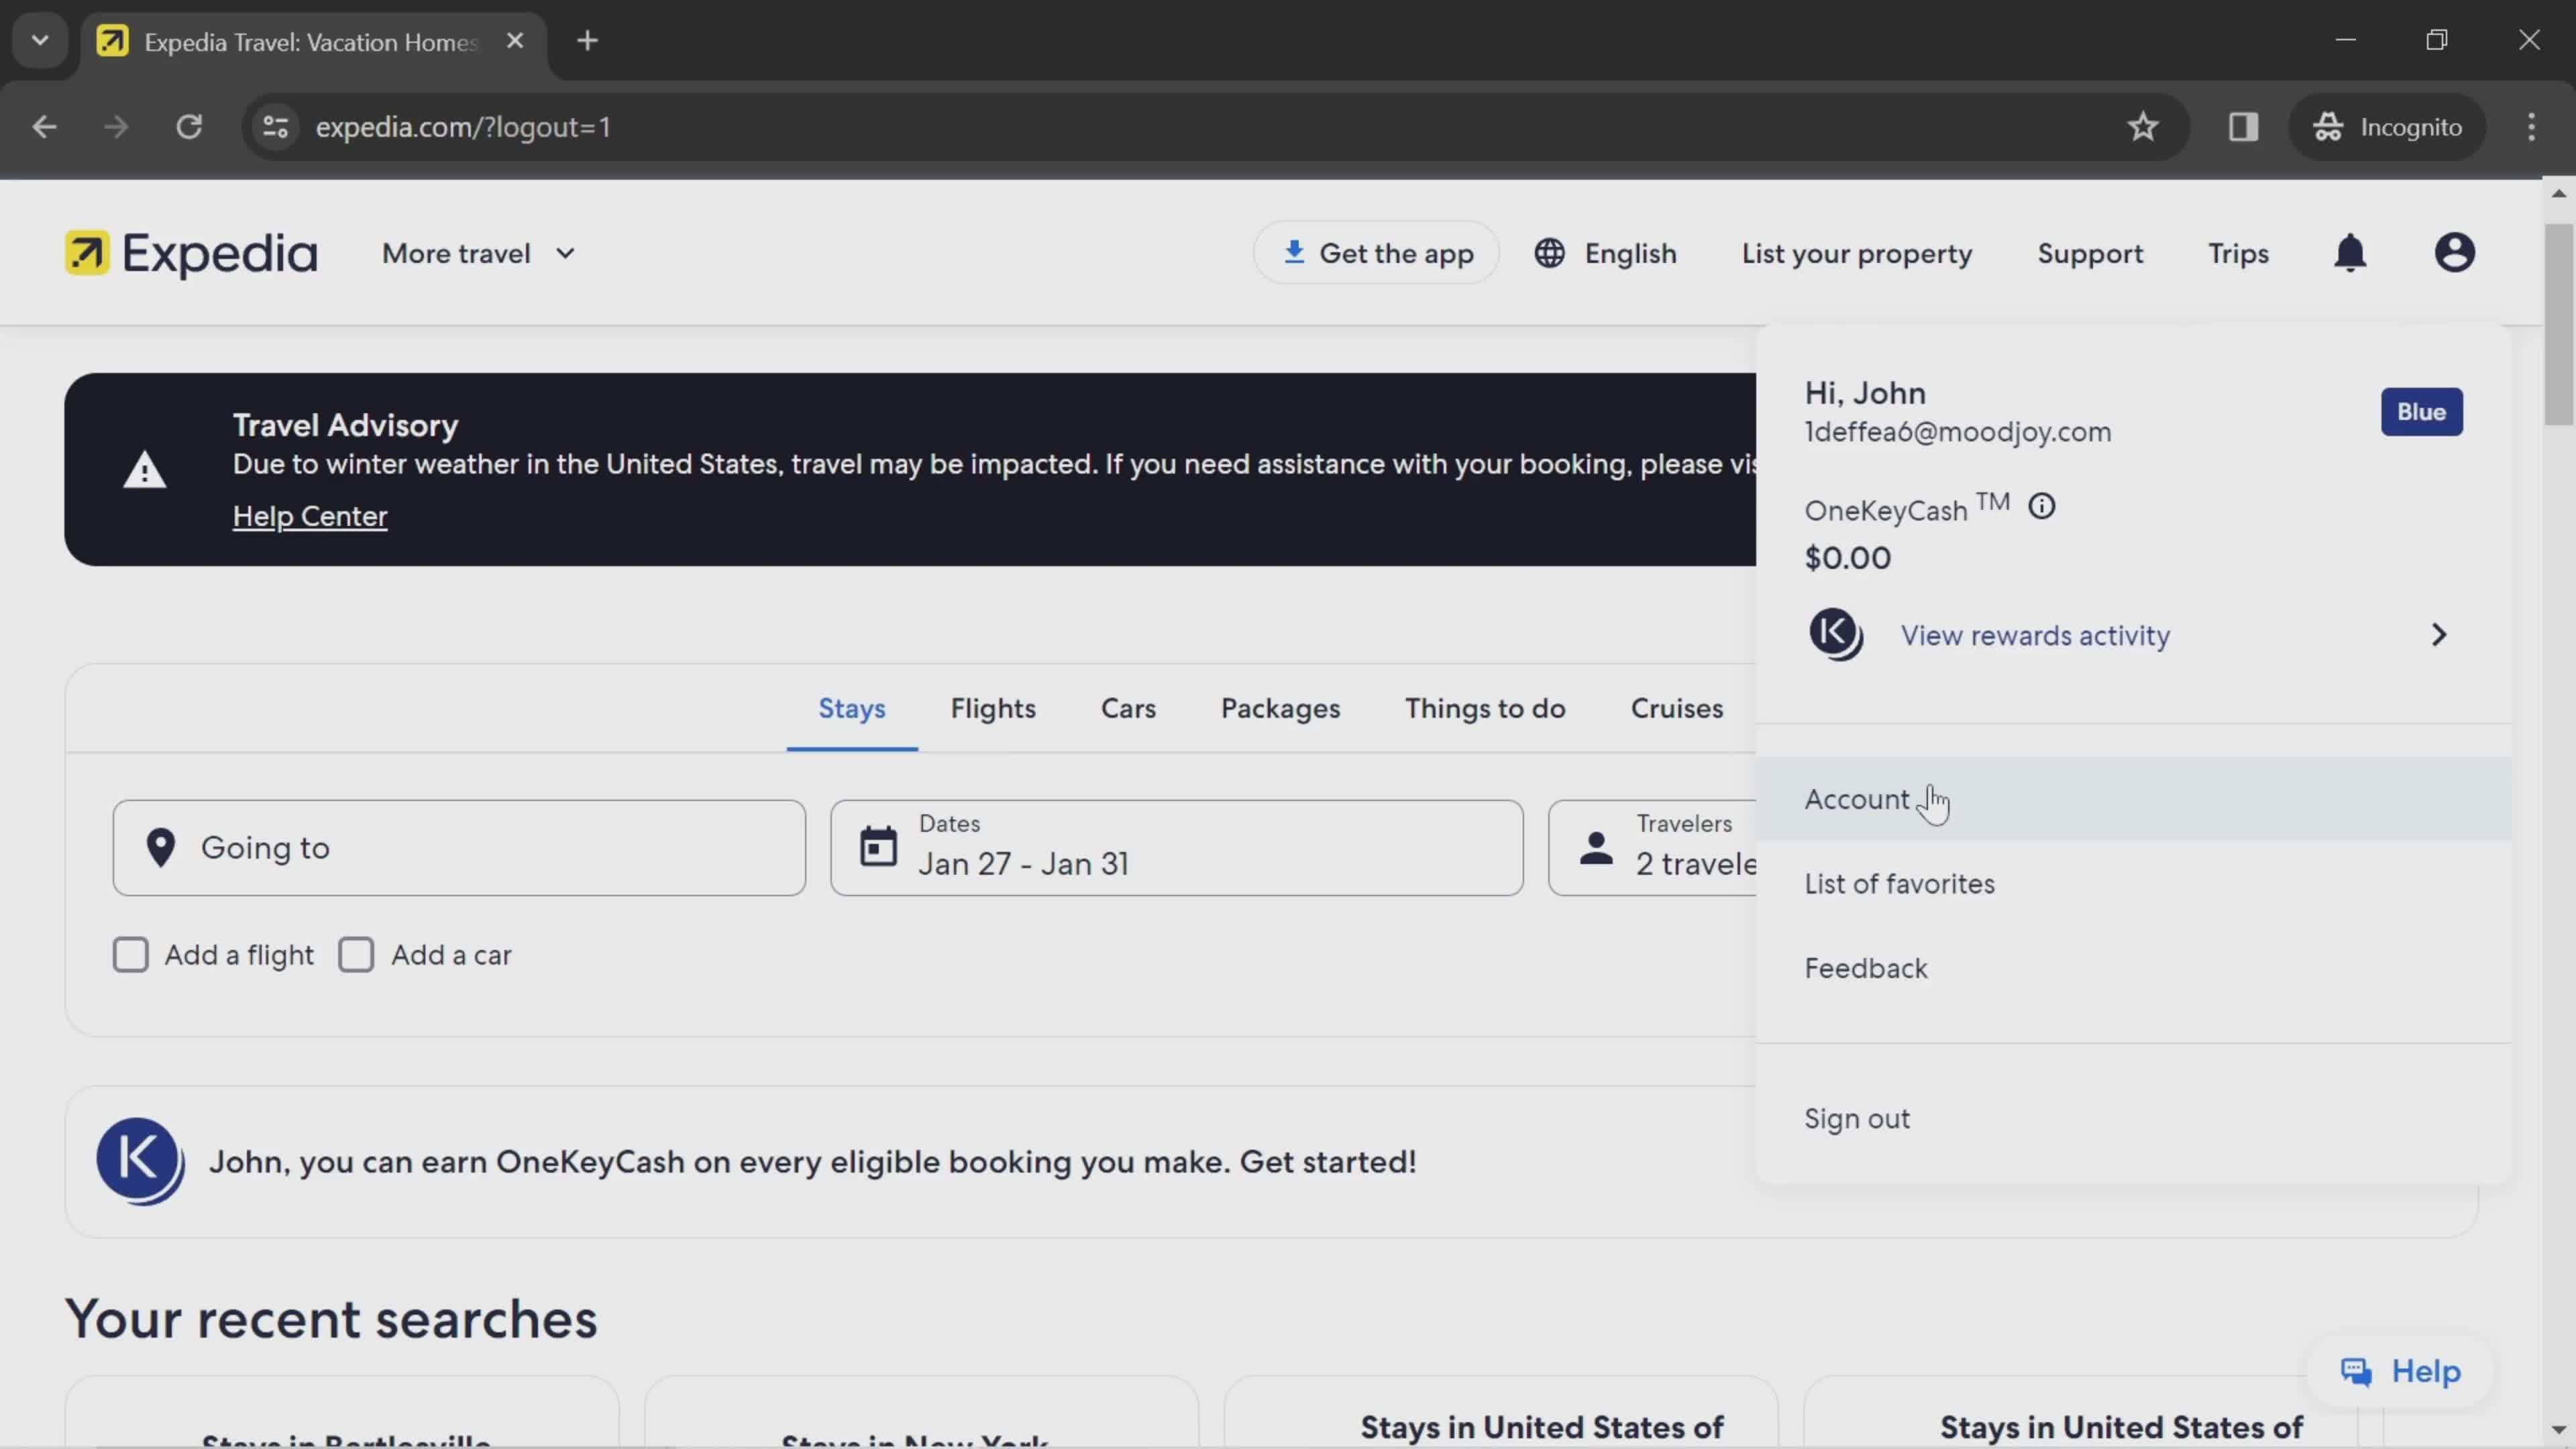
Task: Click the Dates search input field
Action: coord(1173,846)
